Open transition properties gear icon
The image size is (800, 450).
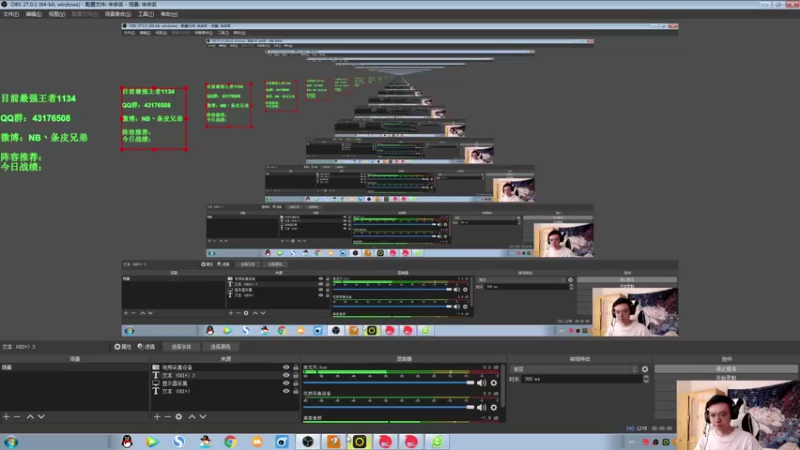coord(645,369)
